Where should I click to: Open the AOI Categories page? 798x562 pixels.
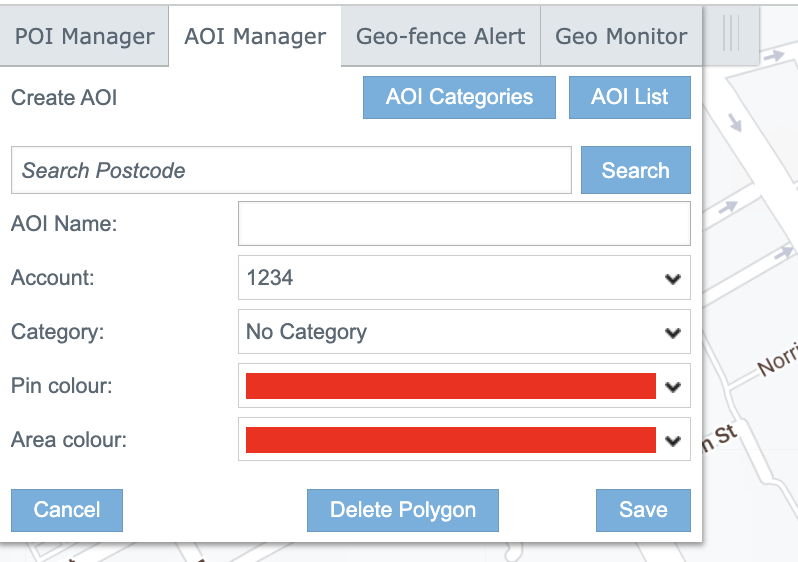coord(459,98)
